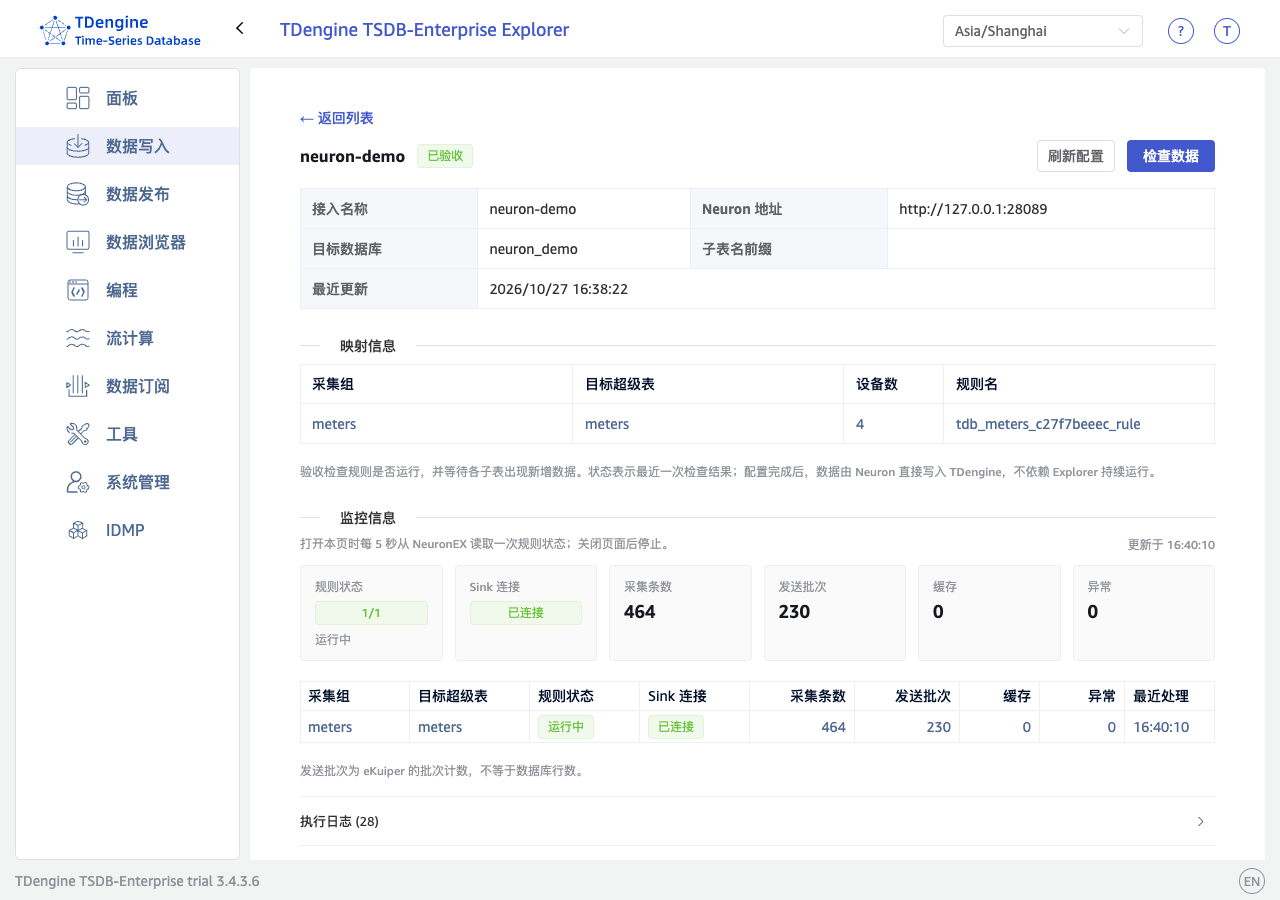The width and height of the screenshot is (1280, 900).
Task: Click meters under 采集组 in 映射信息
Action: (x=334, y=424)
